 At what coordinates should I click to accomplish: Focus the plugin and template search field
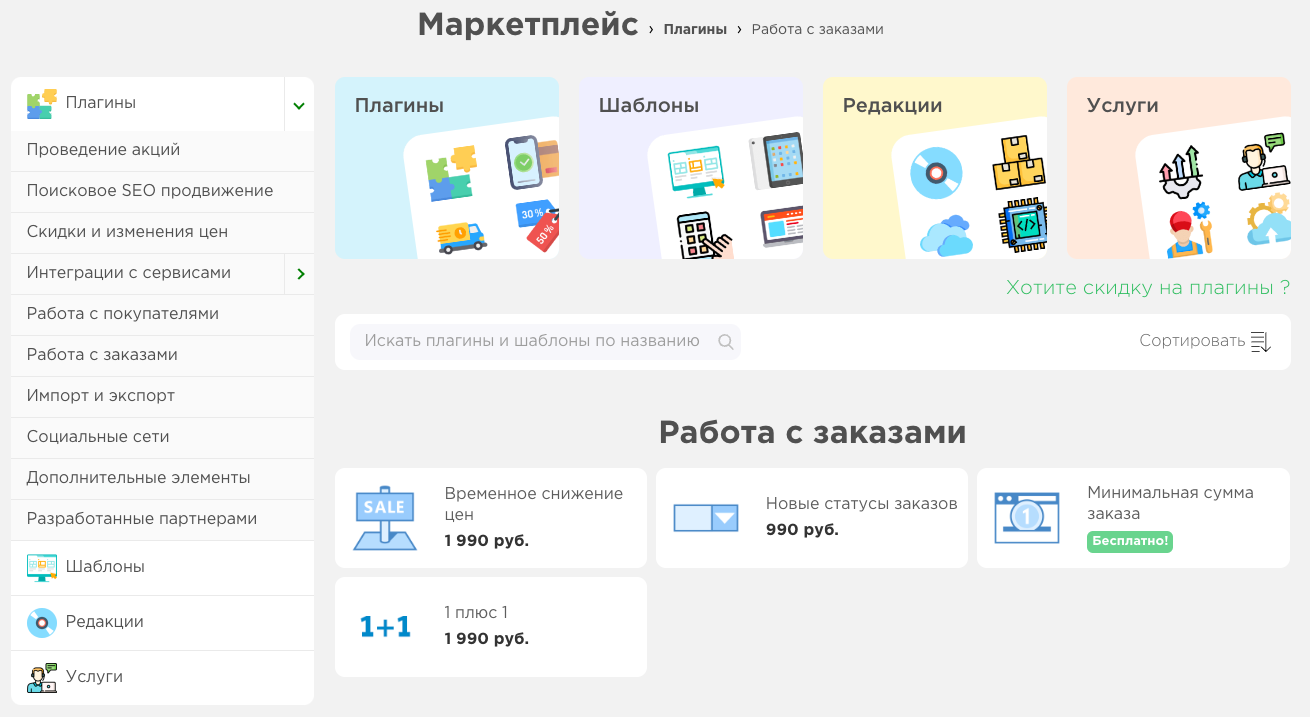(x=532, y=341)
